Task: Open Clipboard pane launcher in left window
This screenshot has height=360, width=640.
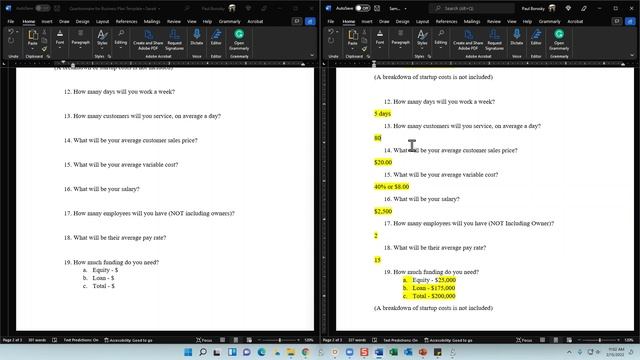Action: 49,56
